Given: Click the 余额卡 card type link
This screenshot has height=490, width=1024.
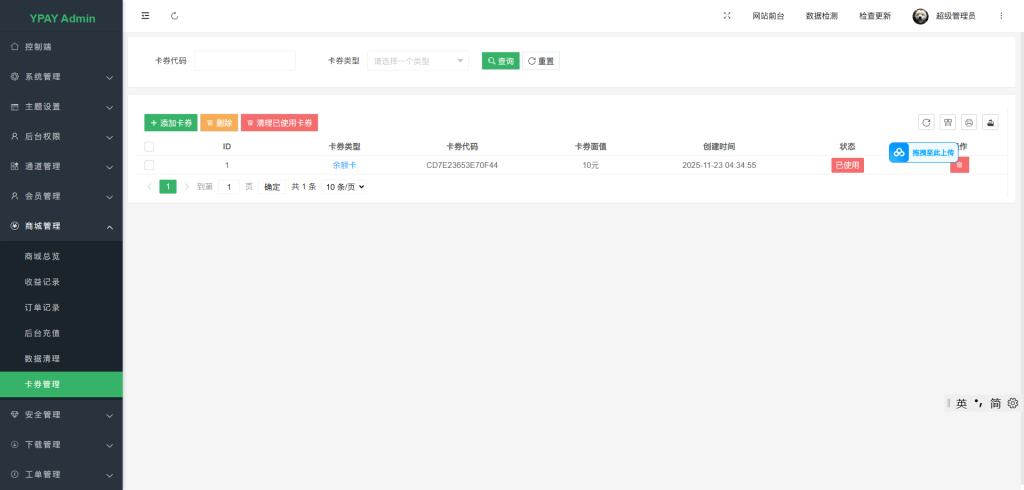Looking at the screenshot, I should 344,165.
